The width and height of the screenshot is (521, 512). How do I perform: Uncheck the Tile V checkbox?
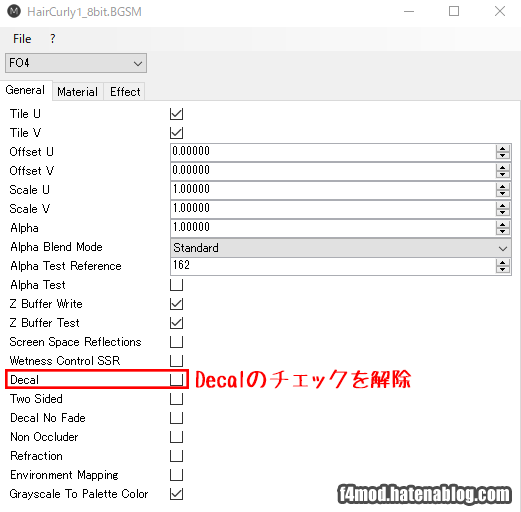click(176, 133)
